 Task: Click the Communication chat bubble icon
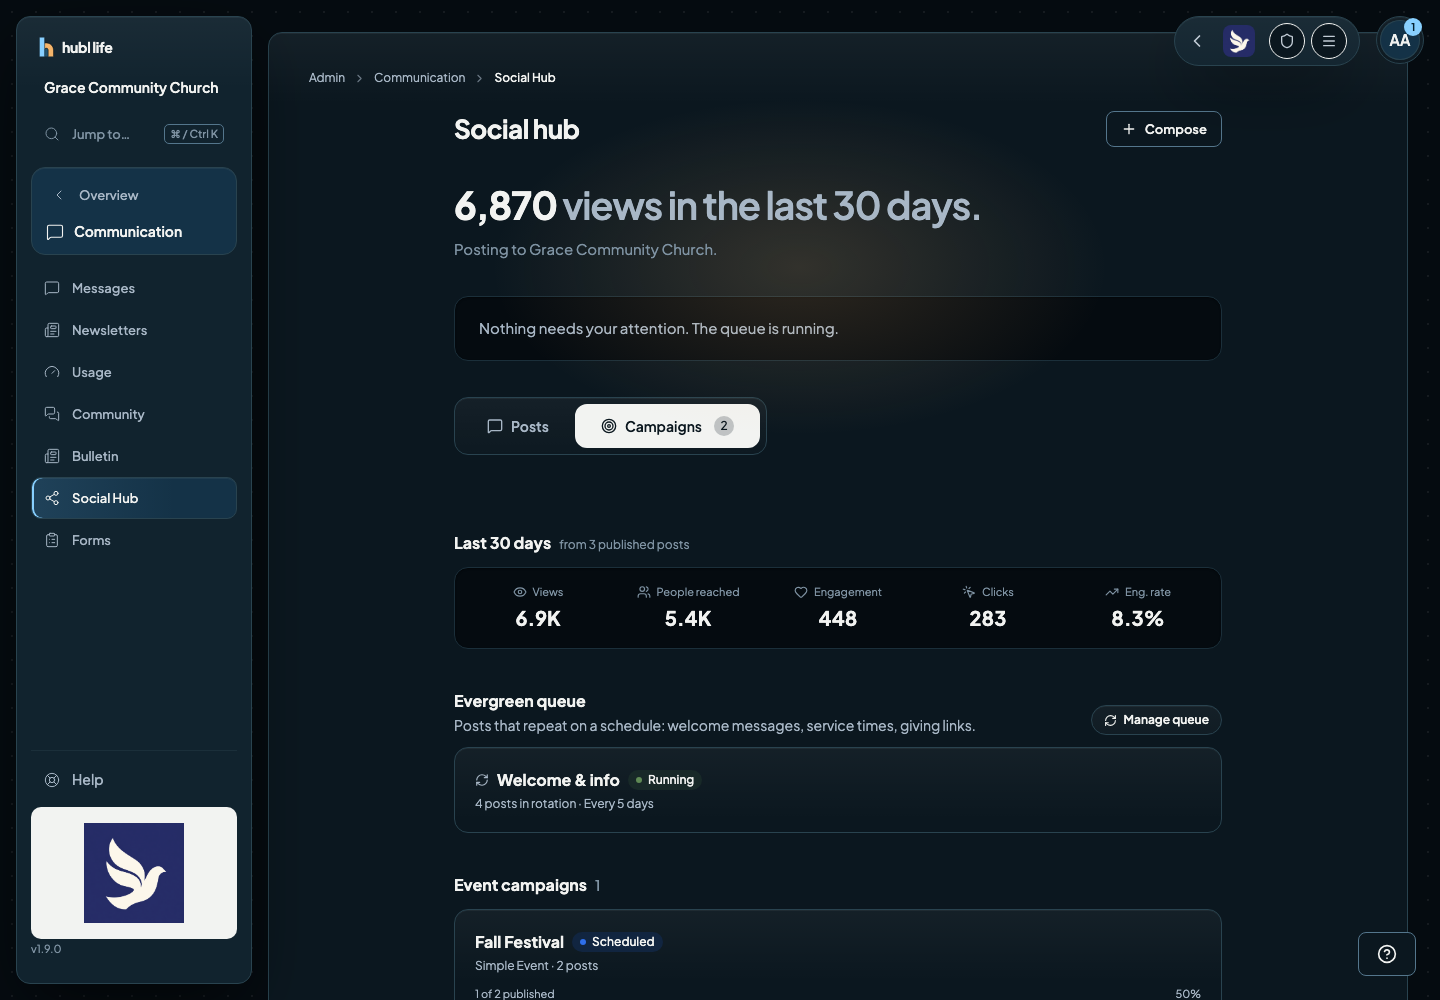55,232
